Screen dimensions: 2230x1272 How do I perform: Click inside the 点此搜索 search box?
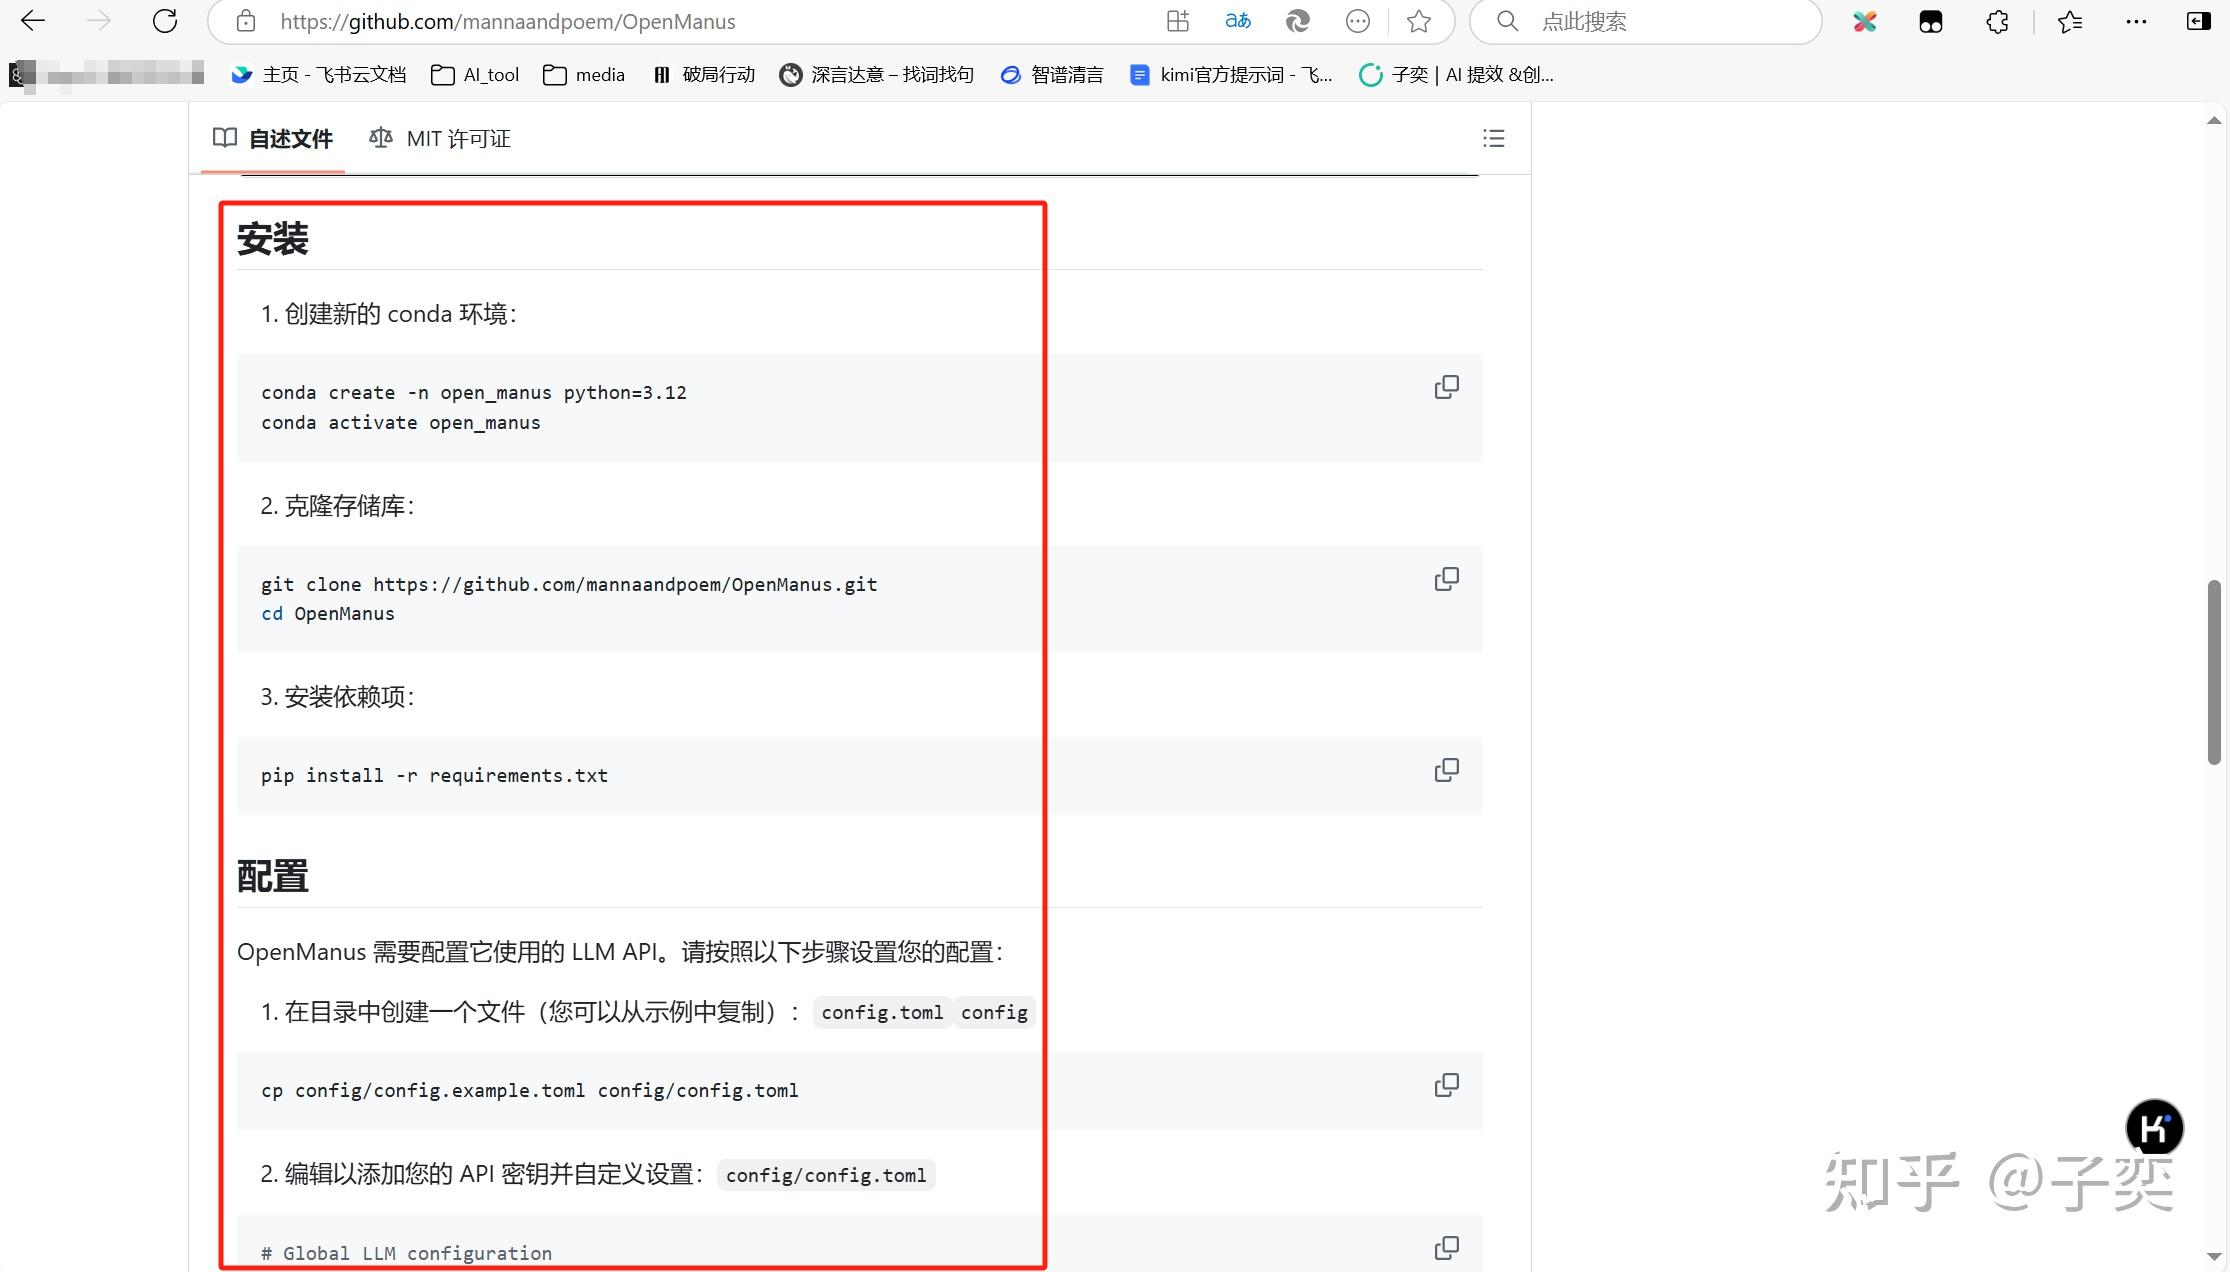(x=1645, y=21)
